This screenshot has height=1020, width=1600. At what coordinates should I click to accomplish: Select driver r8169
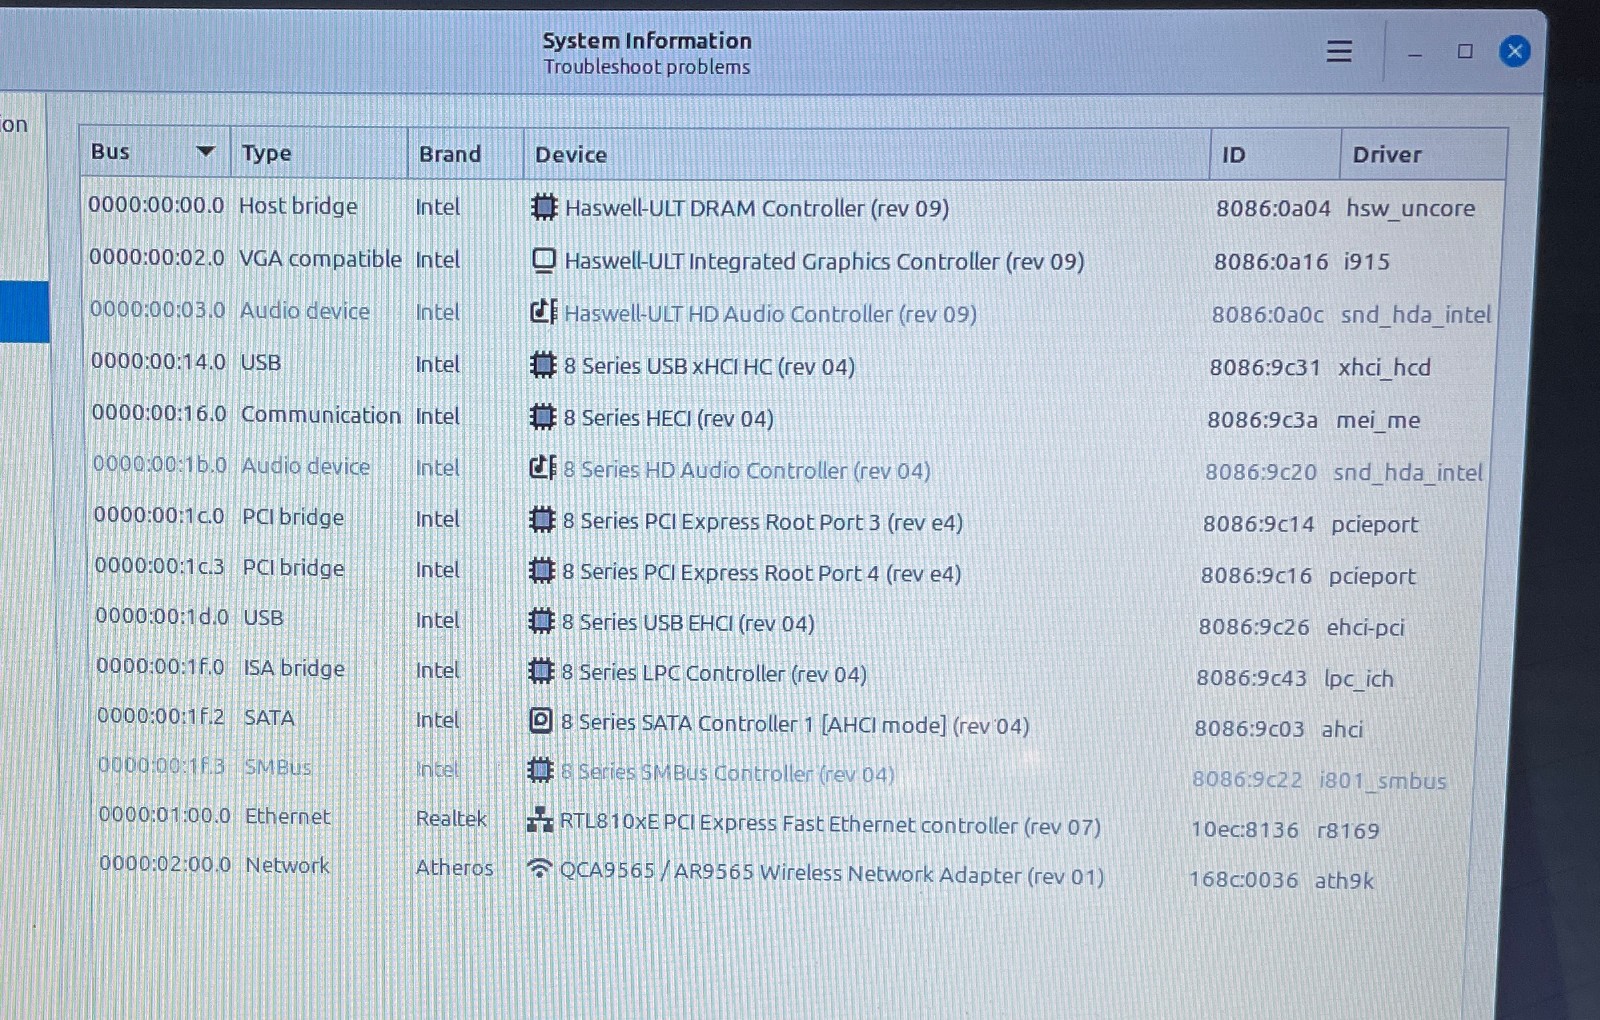click(1348, 831)
